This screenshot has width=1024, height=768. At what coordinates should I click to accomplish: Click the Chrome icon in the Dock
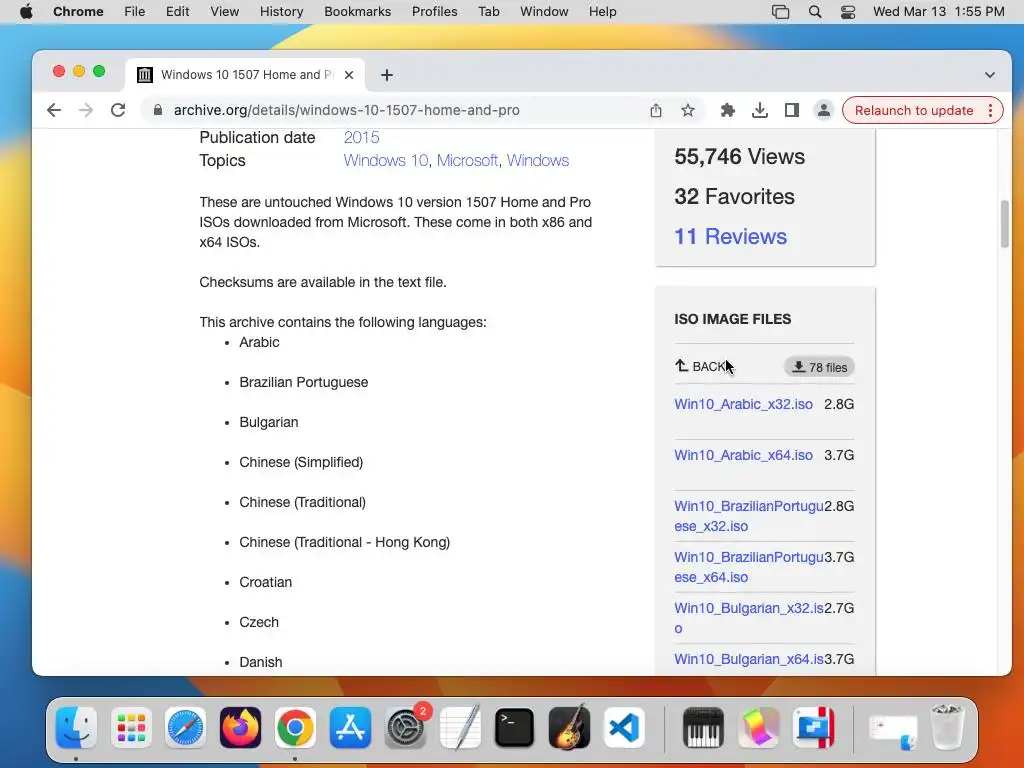pos(295,727)
